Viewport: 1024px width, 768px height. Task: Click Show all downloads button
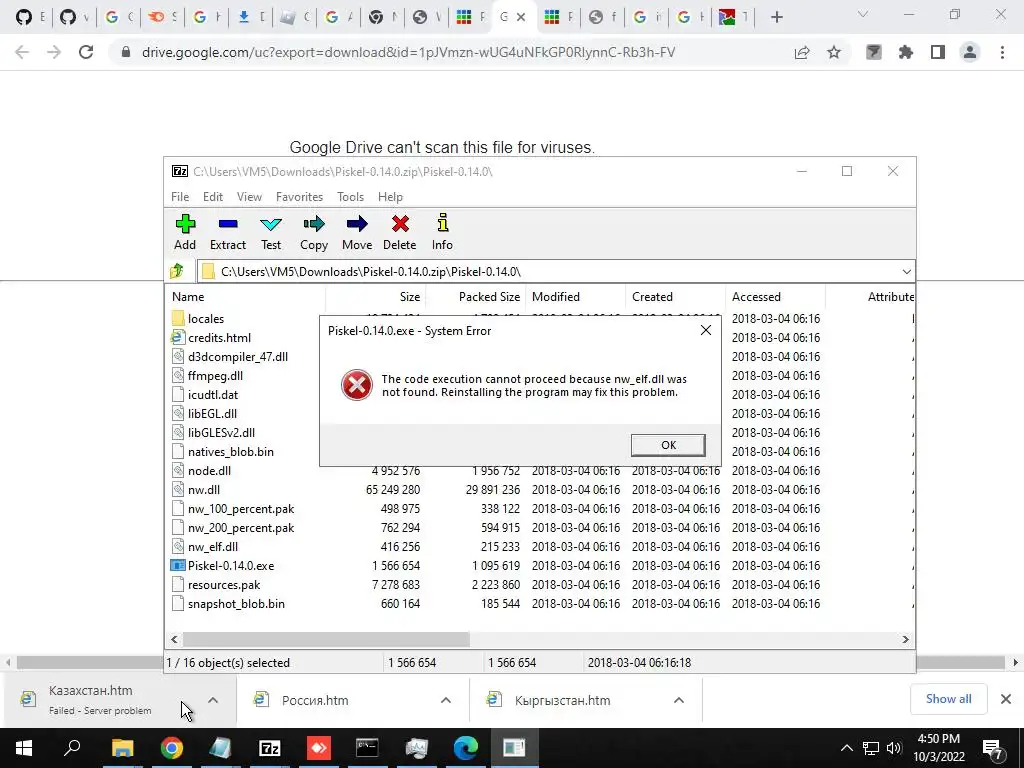[x=948, y=699]
